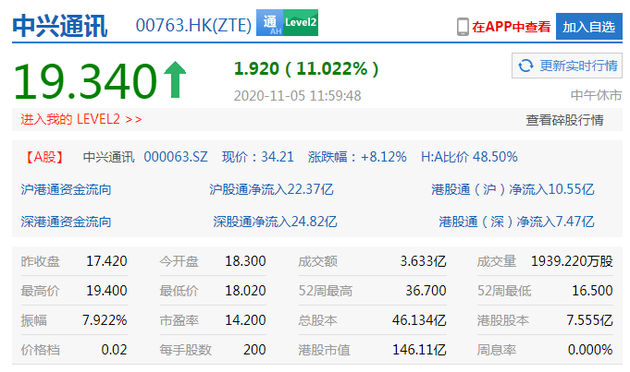Click 昨收盘 value 17.420
The image size is (630, 372).
[x=106, y=261]
